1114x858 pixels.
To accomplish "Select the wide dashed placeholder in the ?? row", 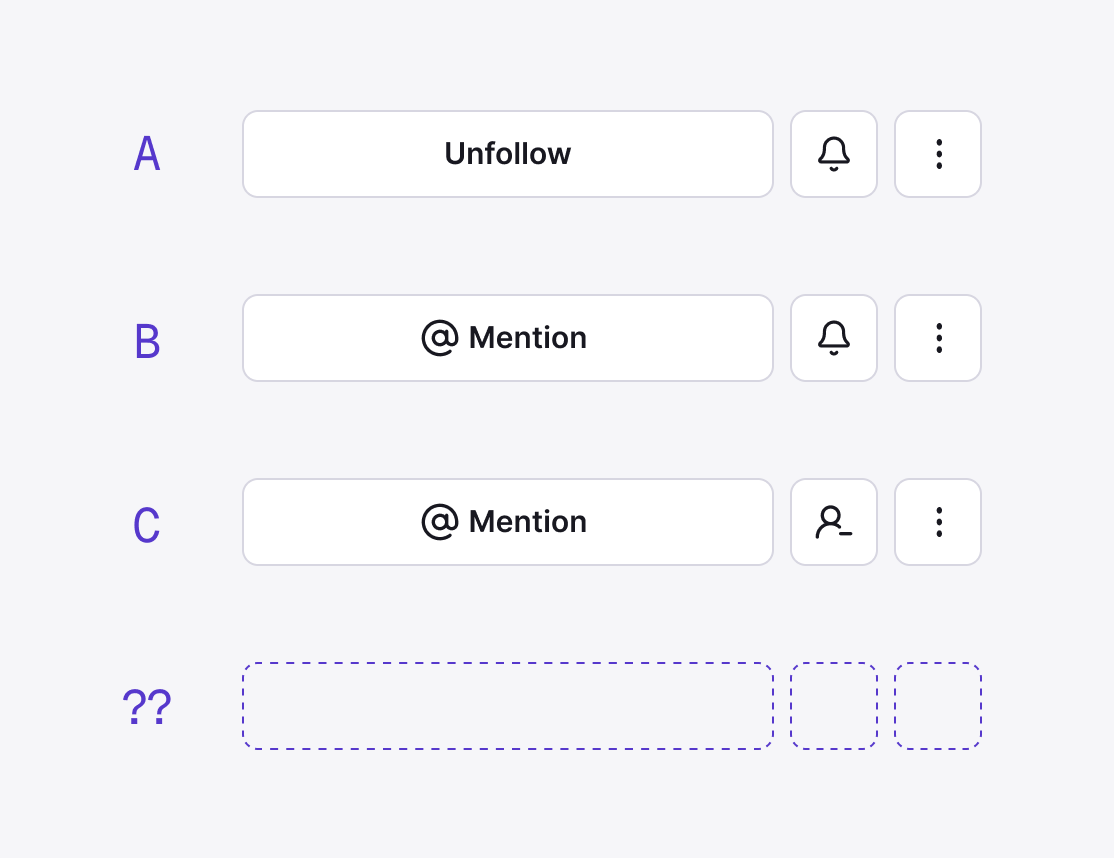I will pyautogui.click(x=507, y=706).
